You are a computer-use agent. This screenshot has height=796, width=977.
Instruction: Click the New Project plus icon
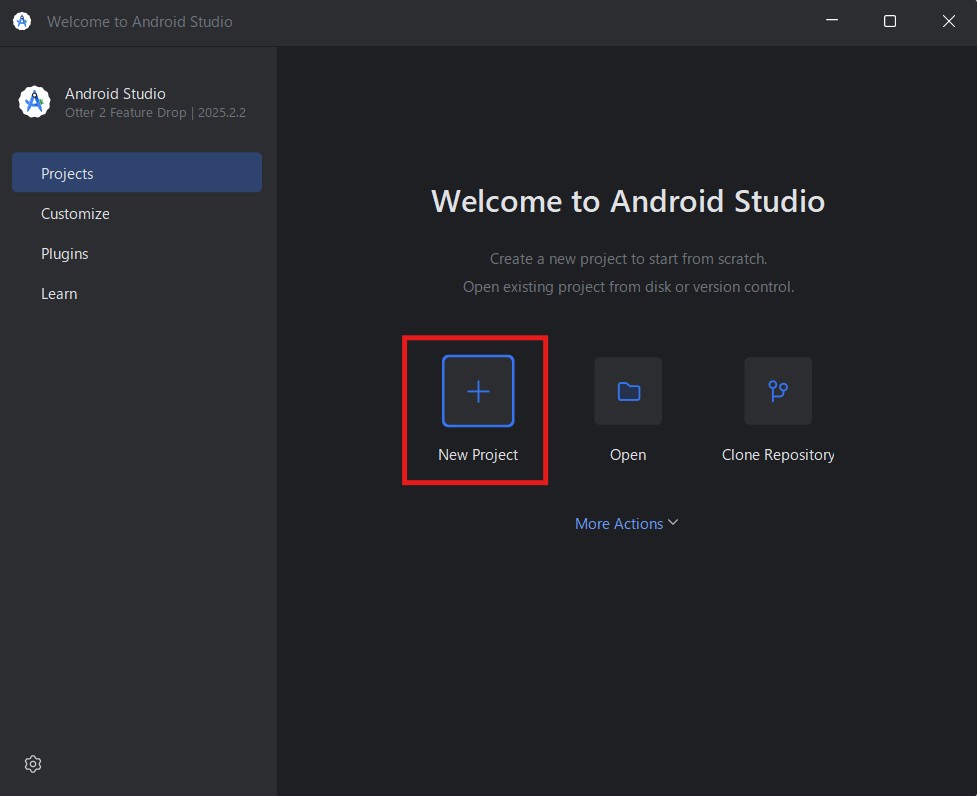478,391
